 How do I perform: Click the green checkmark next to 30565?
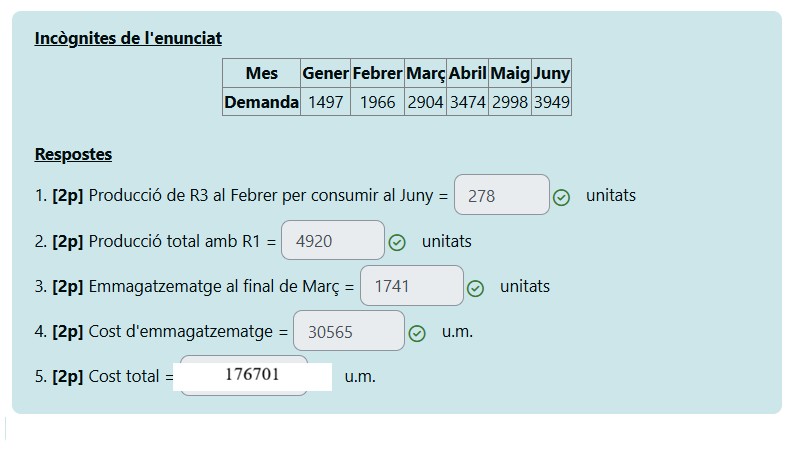[x=418, y=333]
